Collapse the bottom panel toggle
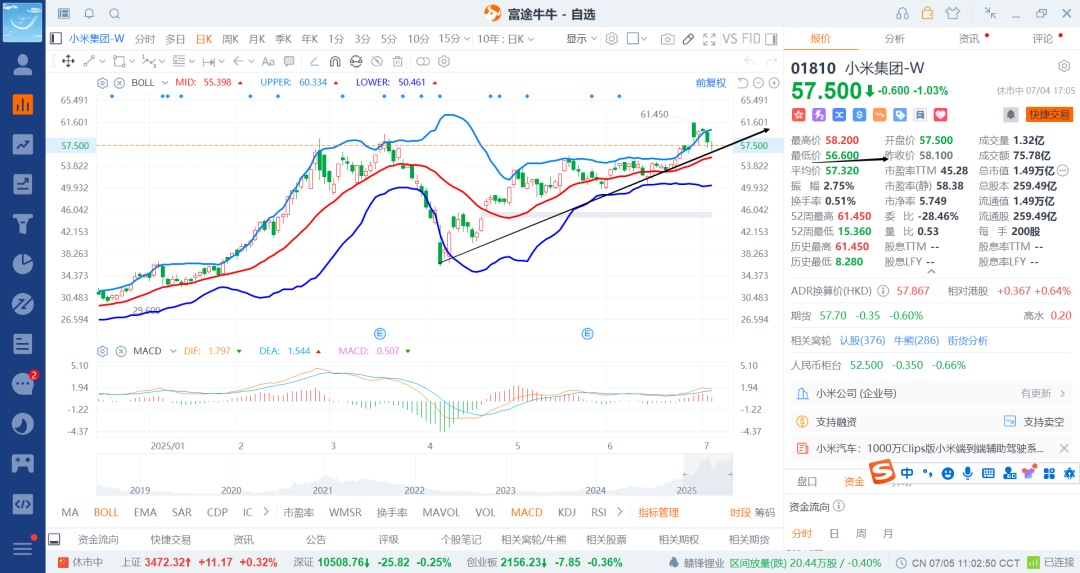This screenshot has width=1080, height=573. (54, 539)
